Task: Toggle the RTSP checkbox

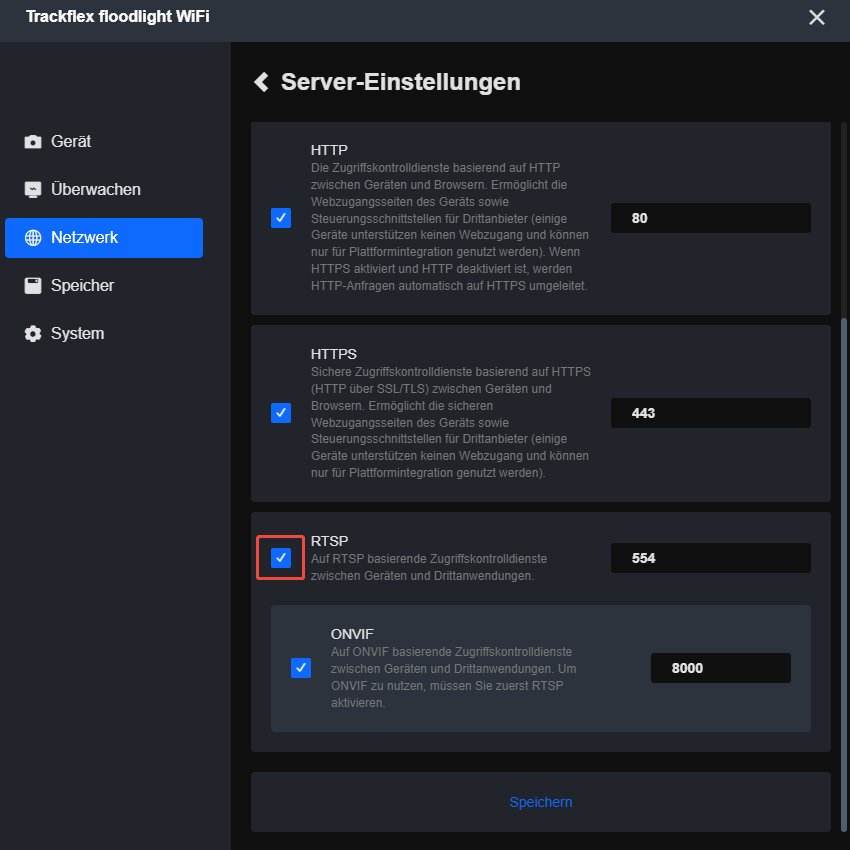Action: click(x=281, y=558)
